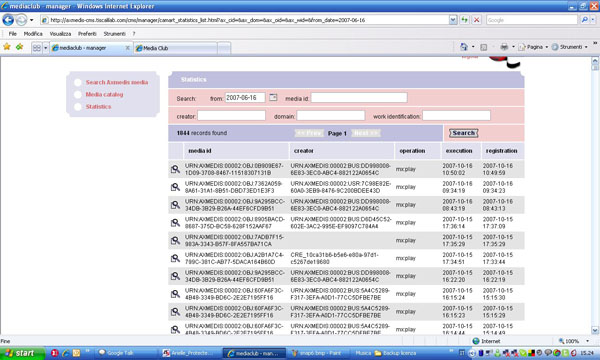The height and width of the screenshot is (360, 600).
Task: Click the Stop loading red X icon
Action: (476, 20)
